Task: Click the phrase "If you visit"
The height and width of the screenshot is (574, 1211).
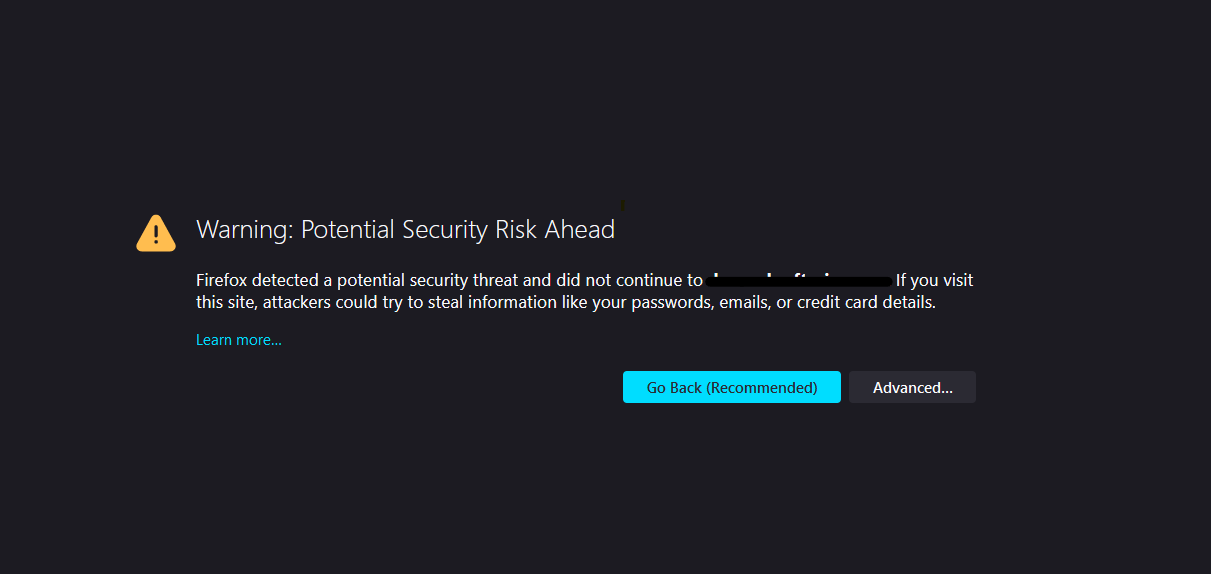Action: (934, 281)
